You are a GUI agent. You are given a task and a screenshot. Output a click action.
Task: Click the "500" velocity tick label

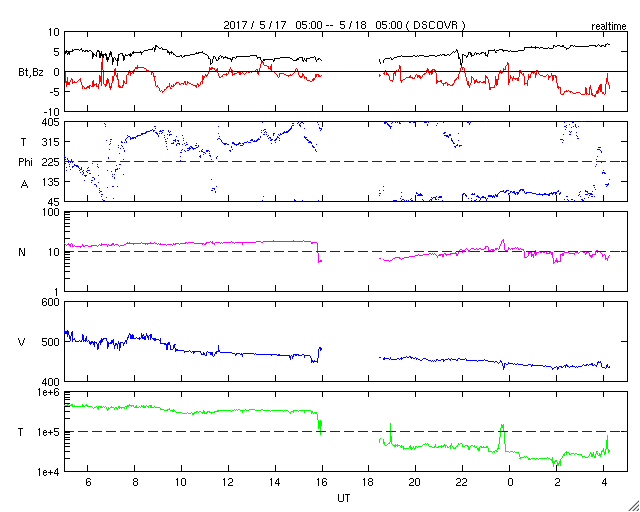51,342
